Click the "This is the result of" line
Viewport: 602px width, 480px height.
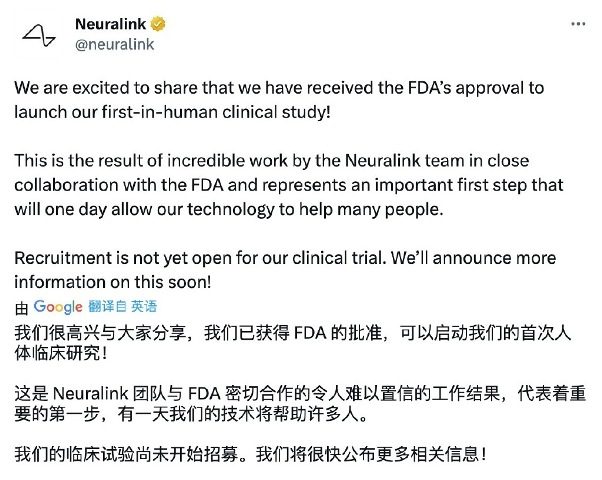click(x=272, y=161)
